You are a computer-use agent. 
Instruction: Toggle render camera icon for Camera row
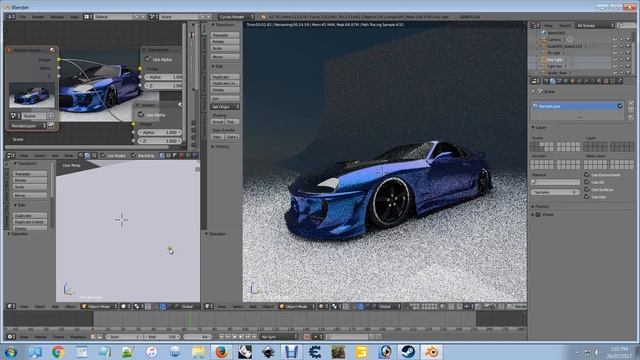(x=628, y=40)
